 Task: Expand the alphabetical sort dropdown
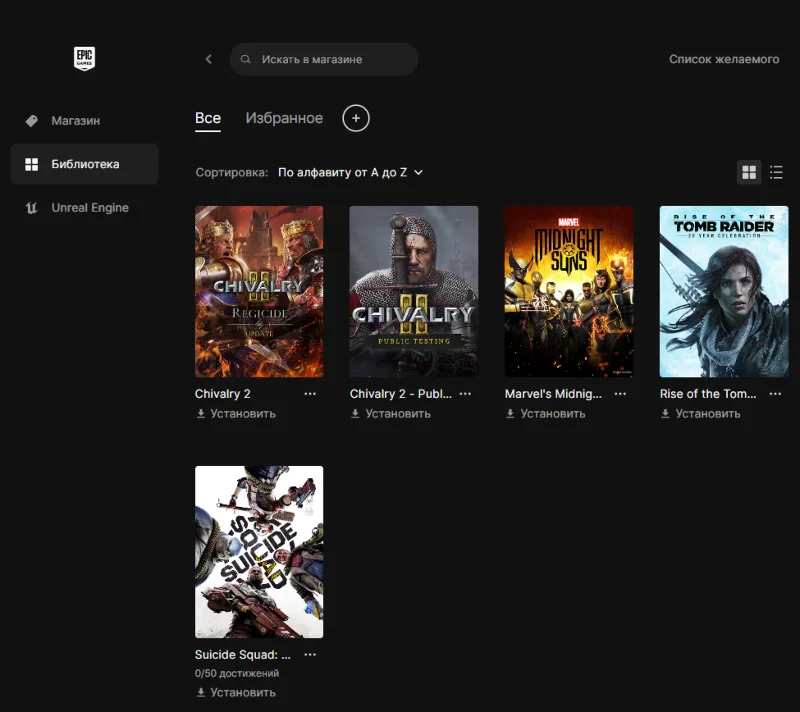tap(350, 172)
